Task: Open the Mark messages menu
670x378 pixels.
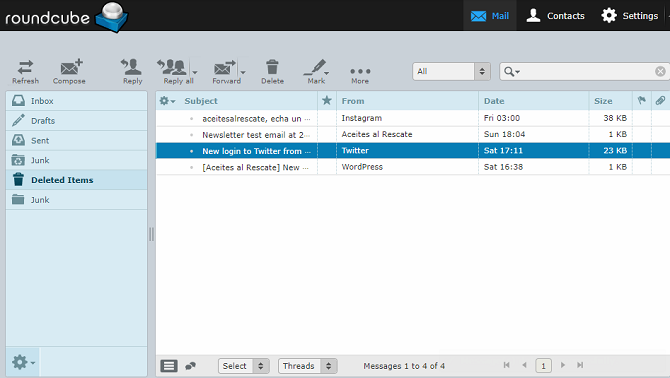Action: pos(316,71)
